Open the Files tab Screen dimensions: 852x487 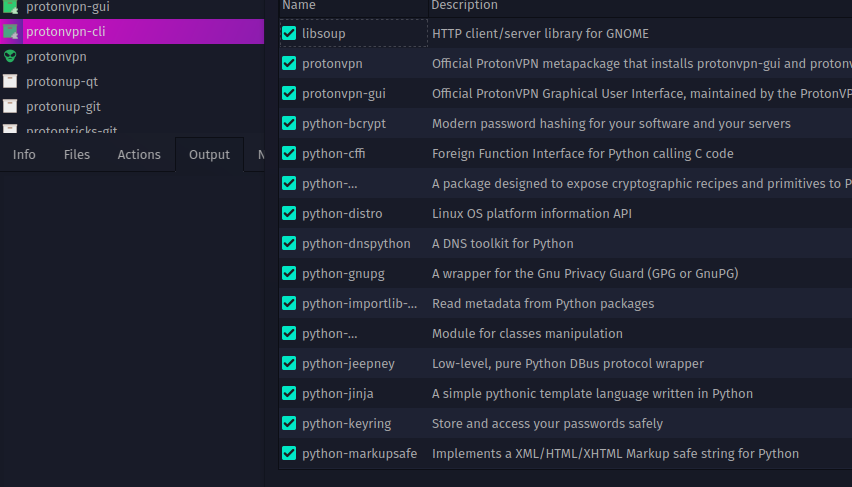76,154
